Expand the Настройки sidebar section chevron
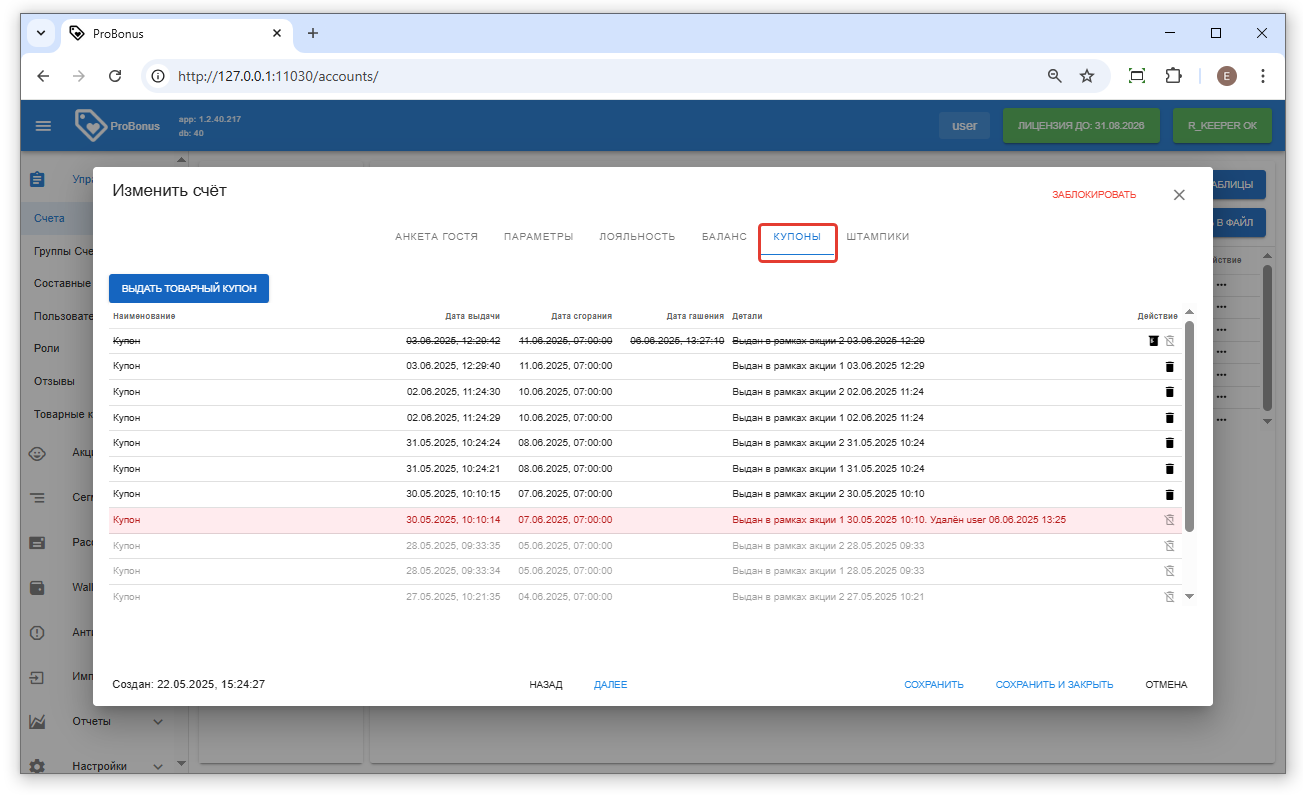This screenshot has width=1303, height=795. (x=158, y=767)
